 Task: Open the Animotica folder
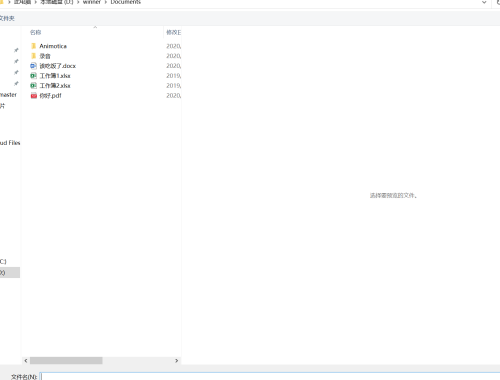pos(53,46)
